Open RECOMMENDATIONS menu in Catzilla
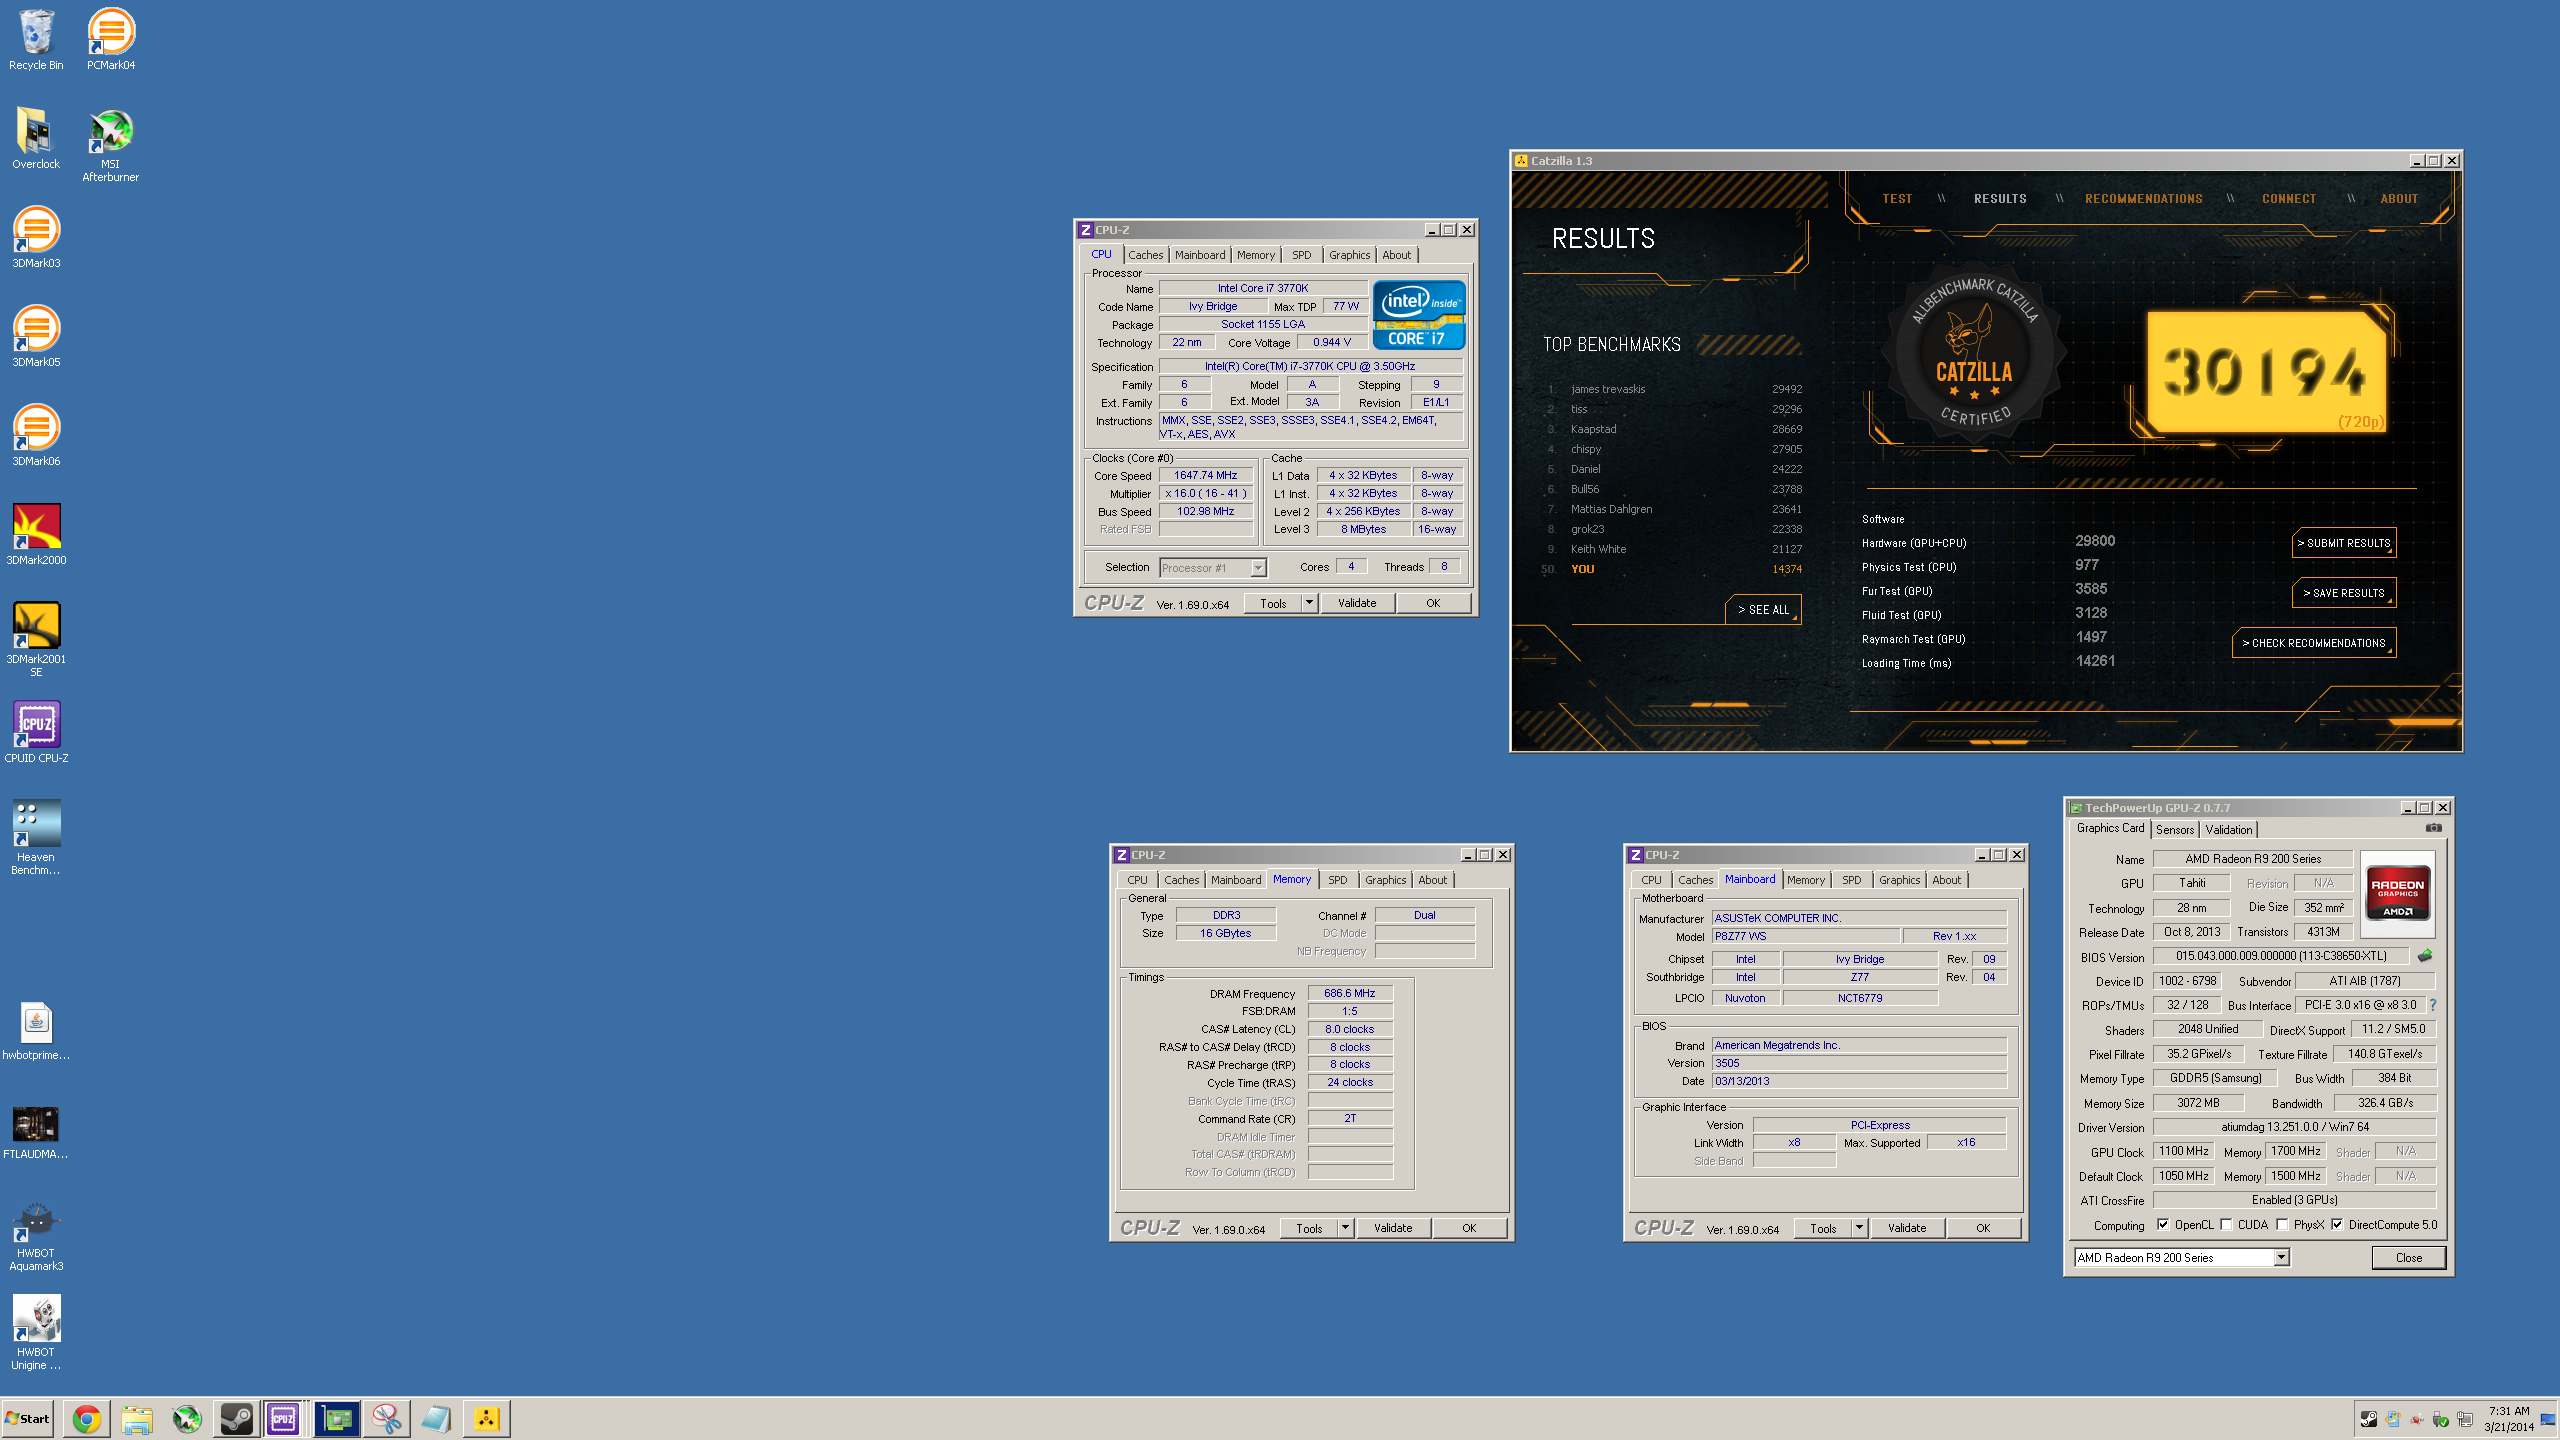This screenshot has width=2560, height=1440. click(x=2143, y=199)
